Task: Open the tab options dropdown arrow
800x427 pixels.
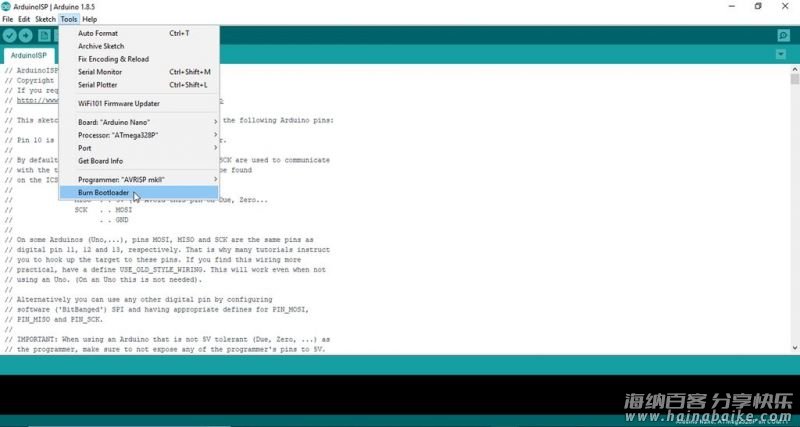Action: (x=781, y=54)
